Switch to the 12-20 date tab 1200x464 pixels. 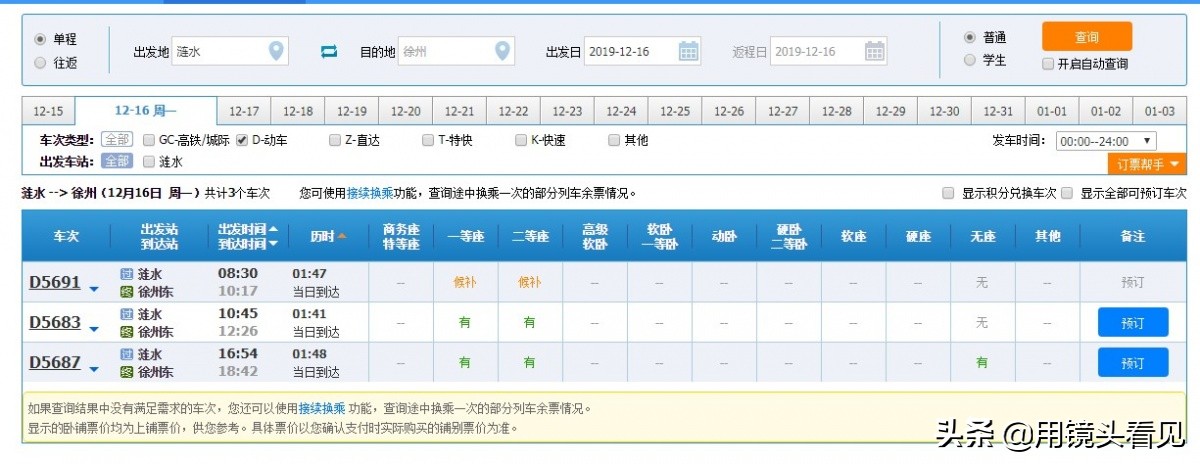tap(406, 111)
